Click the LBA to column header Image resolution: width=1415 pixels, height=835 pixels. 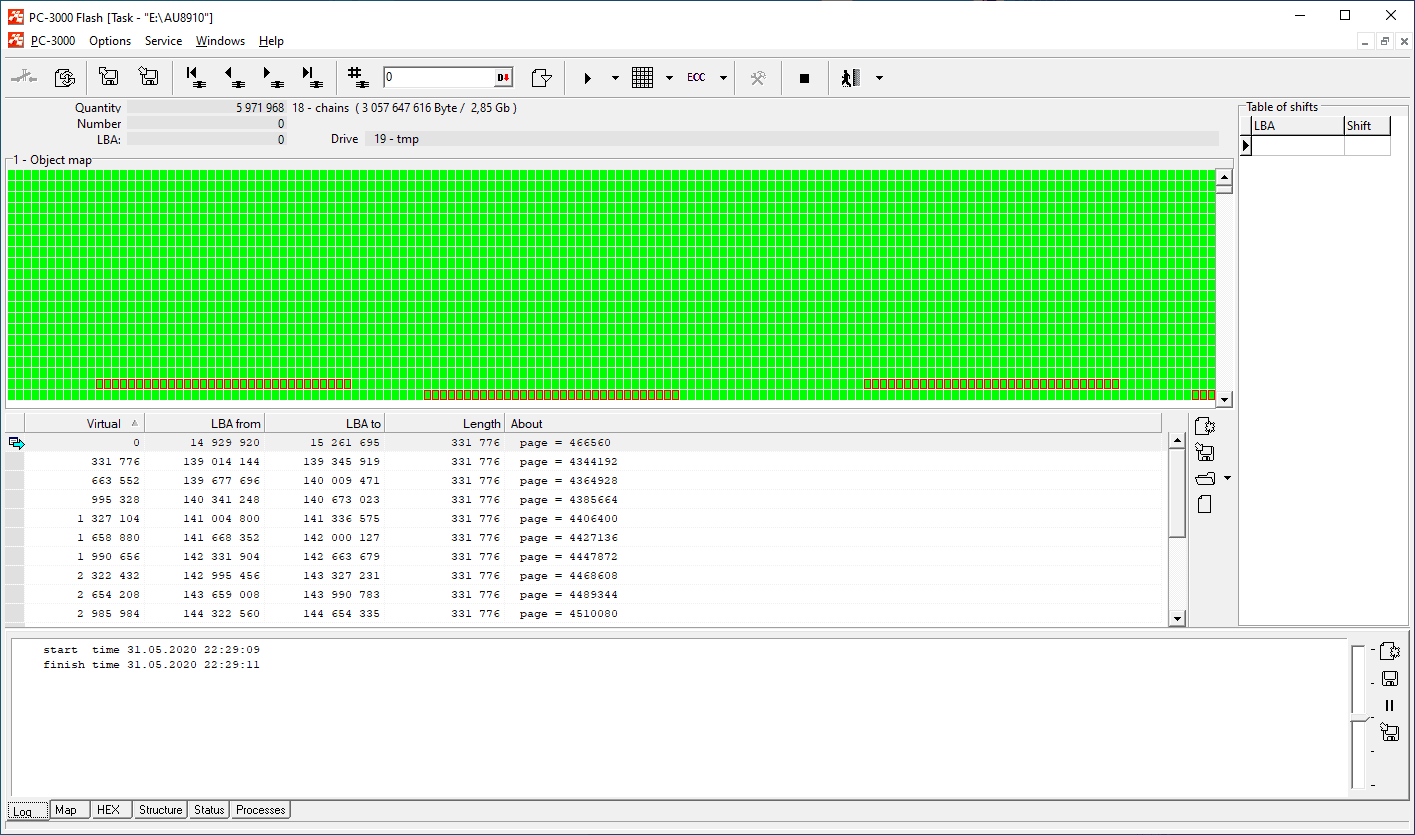click(324, 423)
